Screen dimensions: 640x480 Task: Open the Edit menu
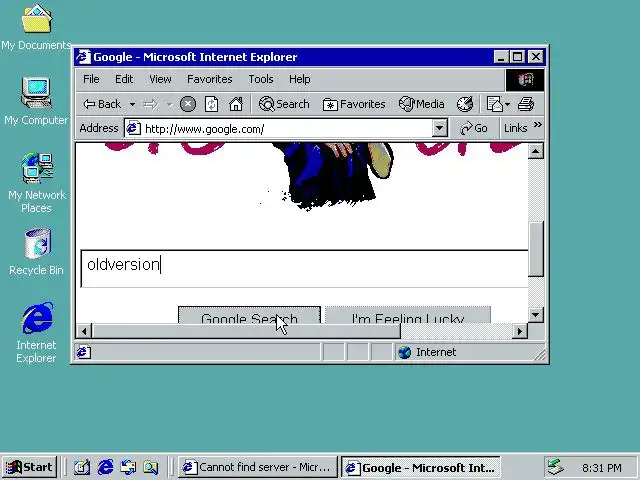point(124,79)
